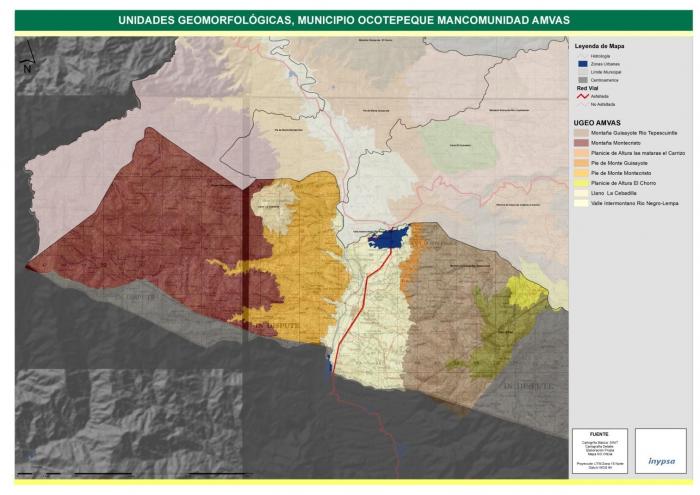Image resolution: width=700 pixels, height=495 pixels.
Task: Click the Limite Municipal legend symbol
Action: click(x=581, y=72)
